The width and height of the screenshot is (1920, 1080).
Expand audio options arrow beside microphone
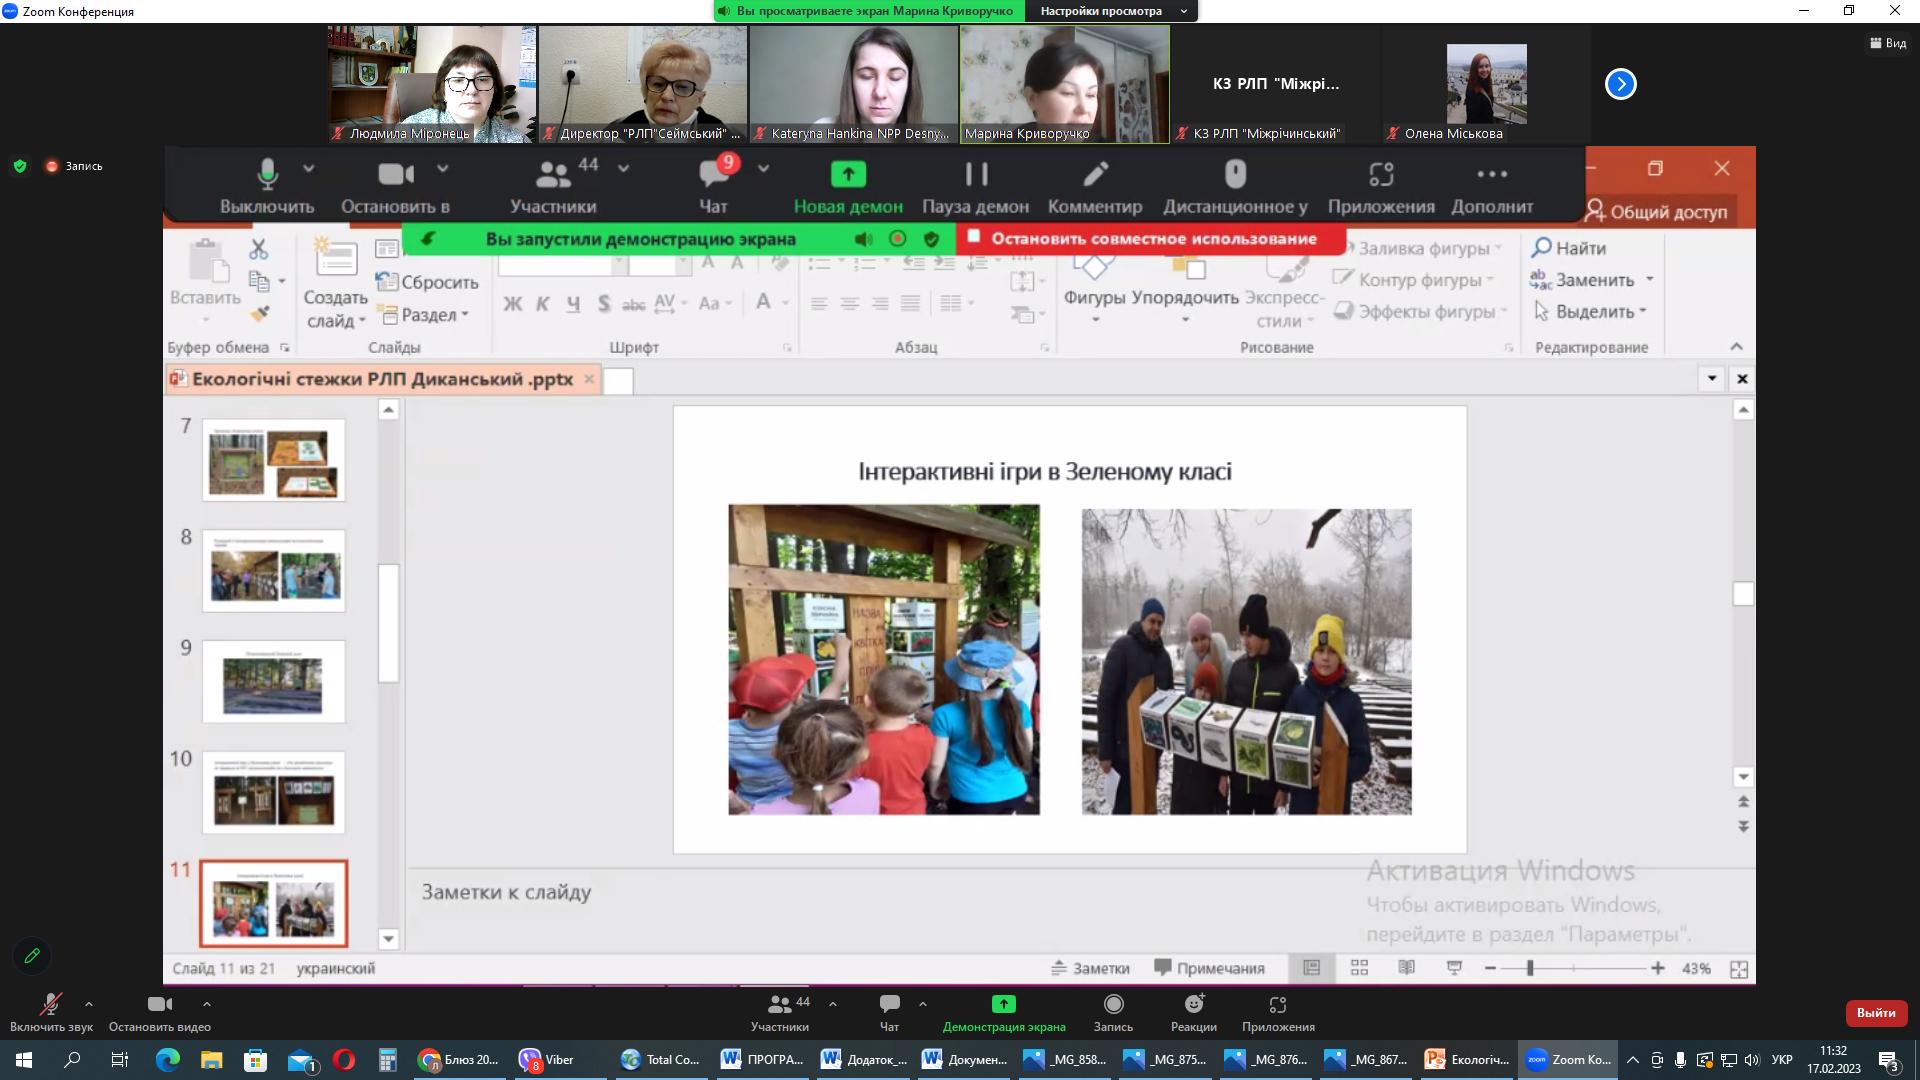(x=89, y=1004)
